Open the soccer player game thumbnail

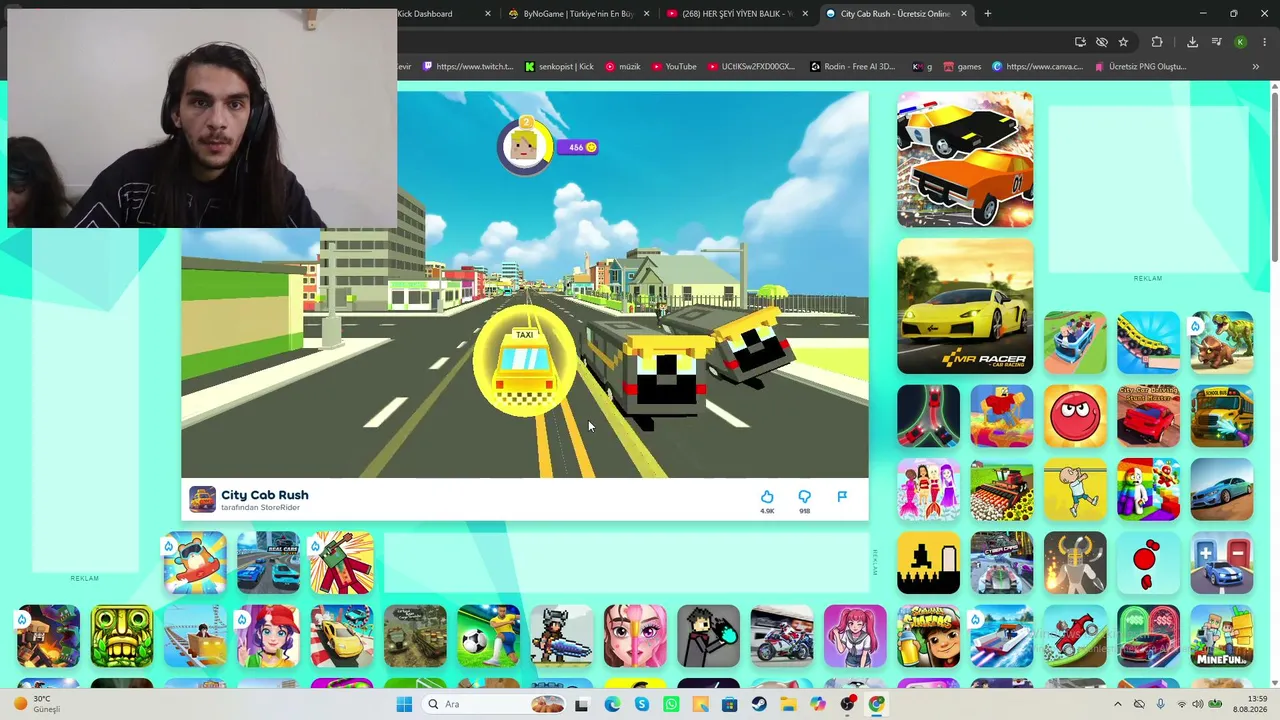(x=488, y=636)
